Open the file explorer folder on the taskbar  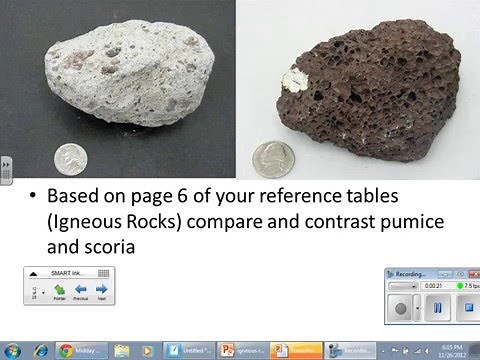122,351
